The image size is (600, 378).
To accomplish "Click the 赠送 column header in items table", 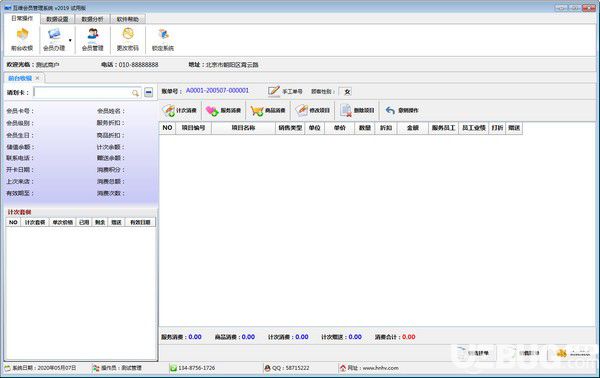I will [514, 128].
